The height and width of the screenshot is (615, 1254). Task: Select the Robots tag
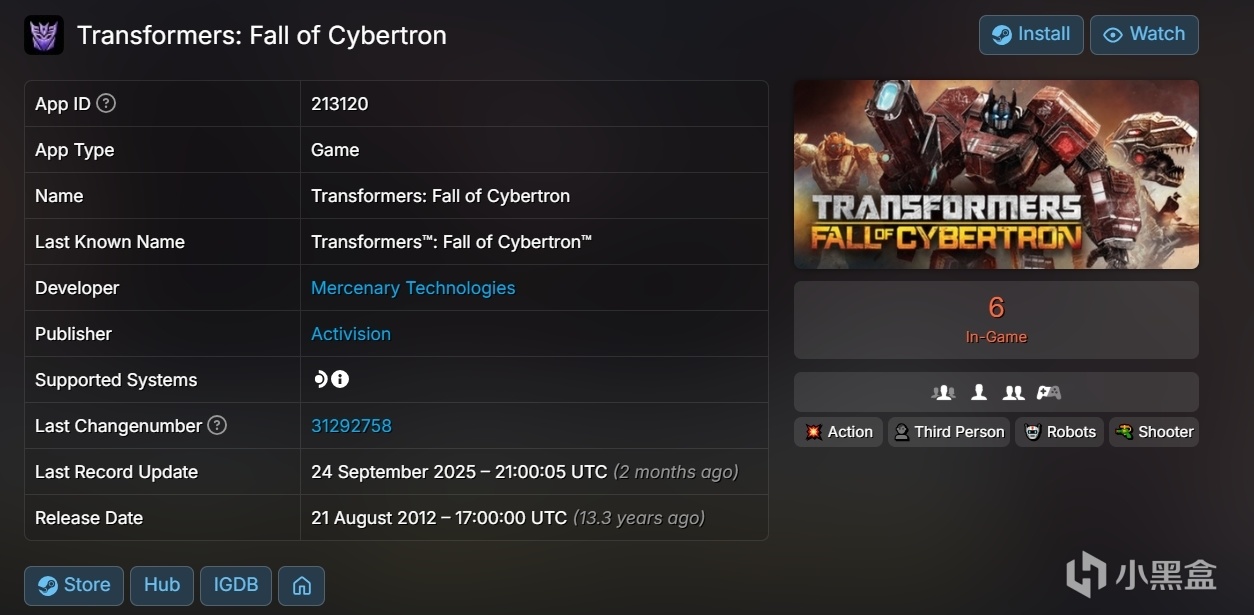point(1059,432)
